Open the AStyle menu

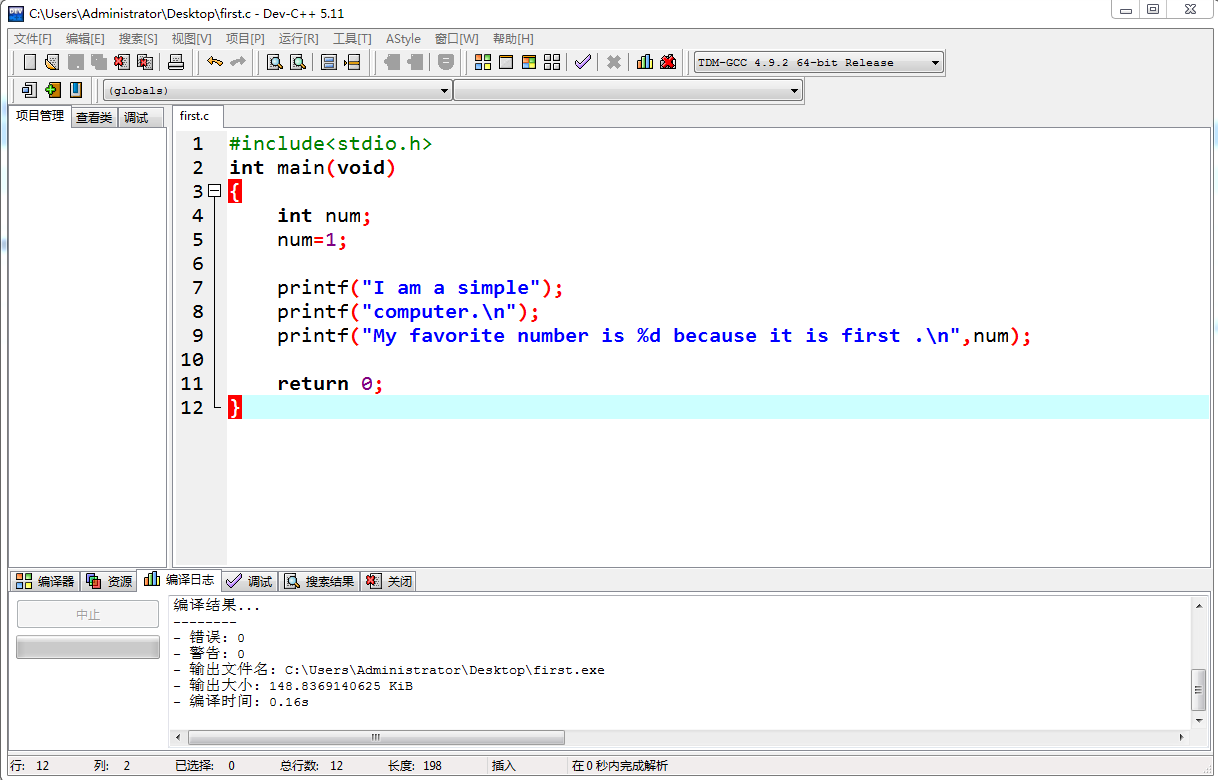403,38
